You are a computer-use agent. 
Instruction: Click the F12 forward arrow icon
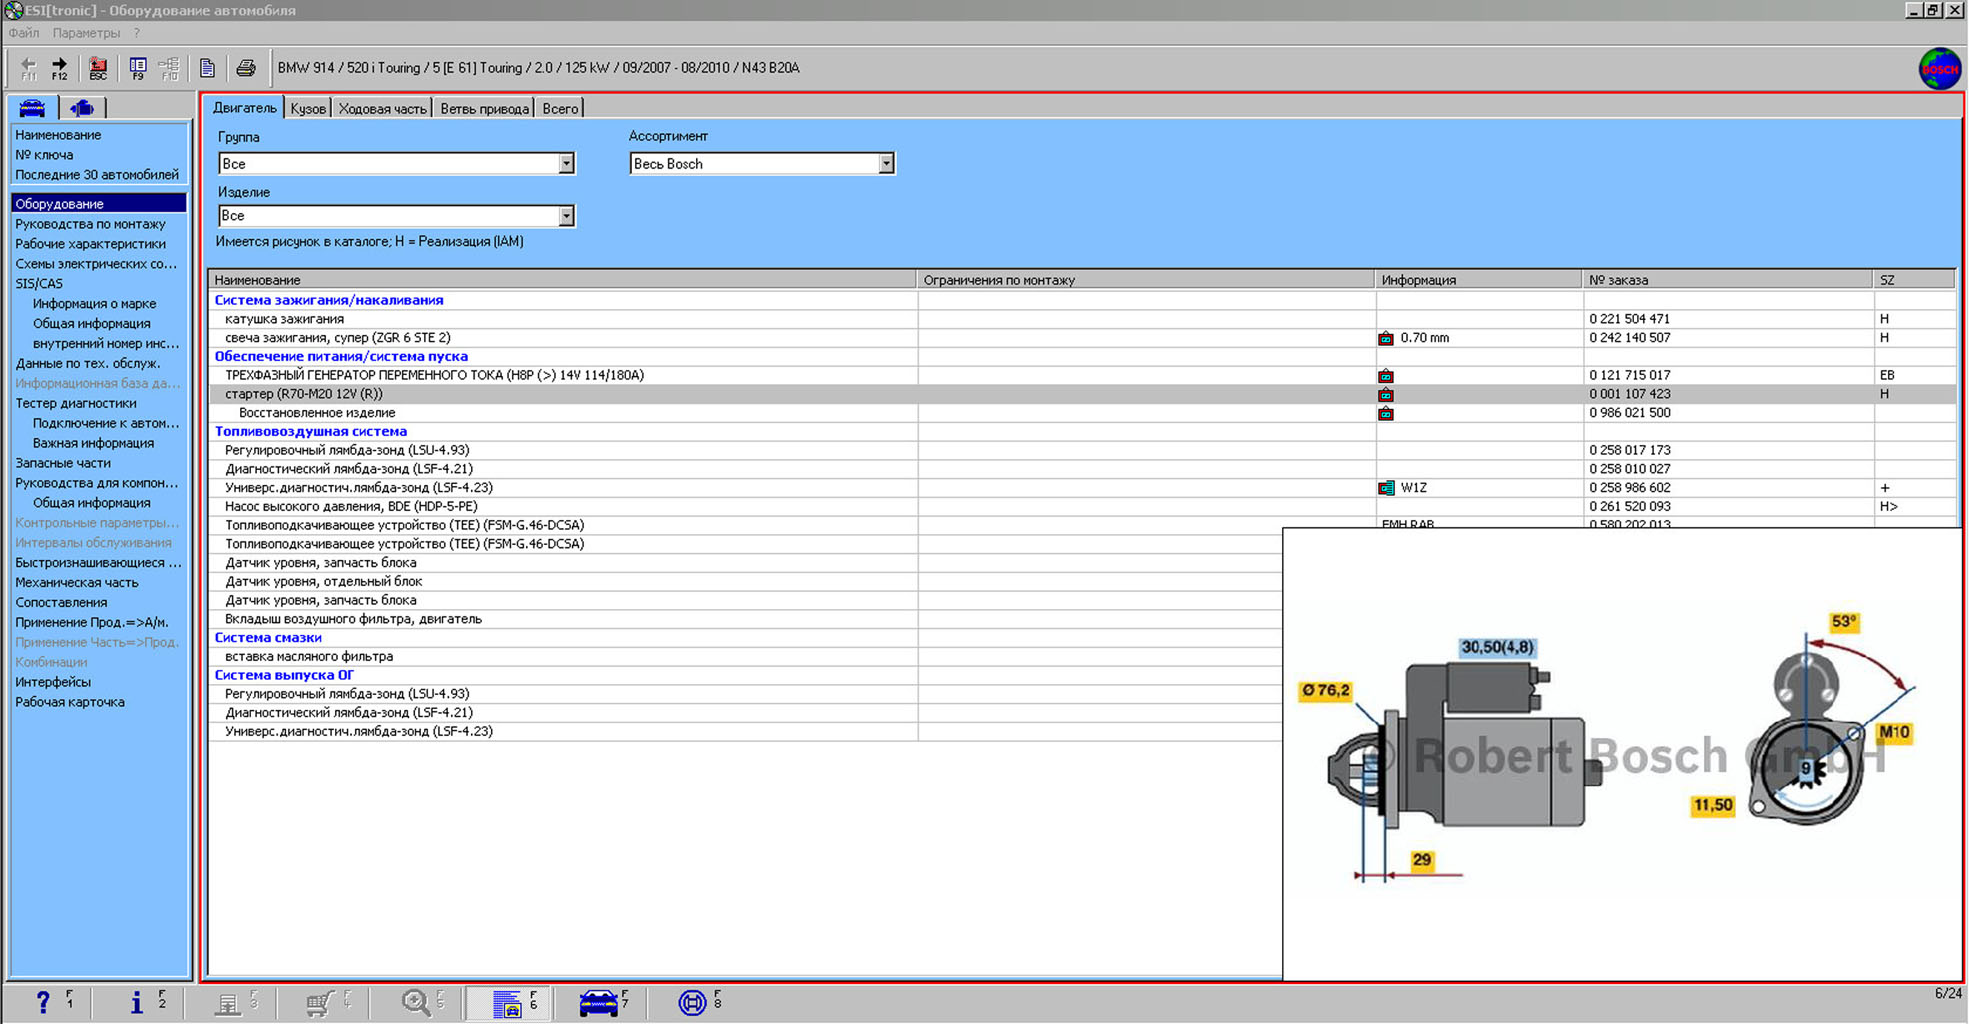(59, 67)
